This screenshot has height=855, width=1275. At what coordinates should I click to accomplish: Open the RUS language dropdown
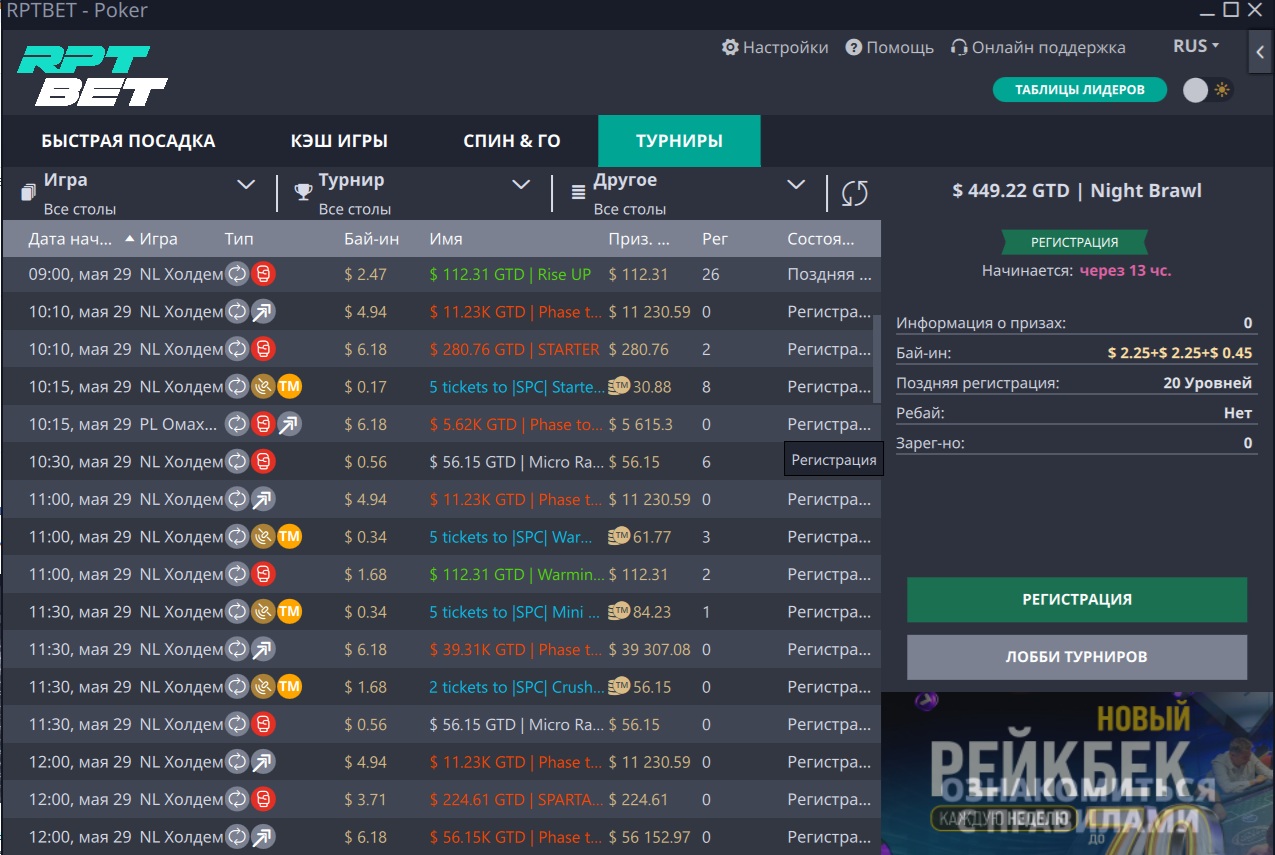[1196, 46]
